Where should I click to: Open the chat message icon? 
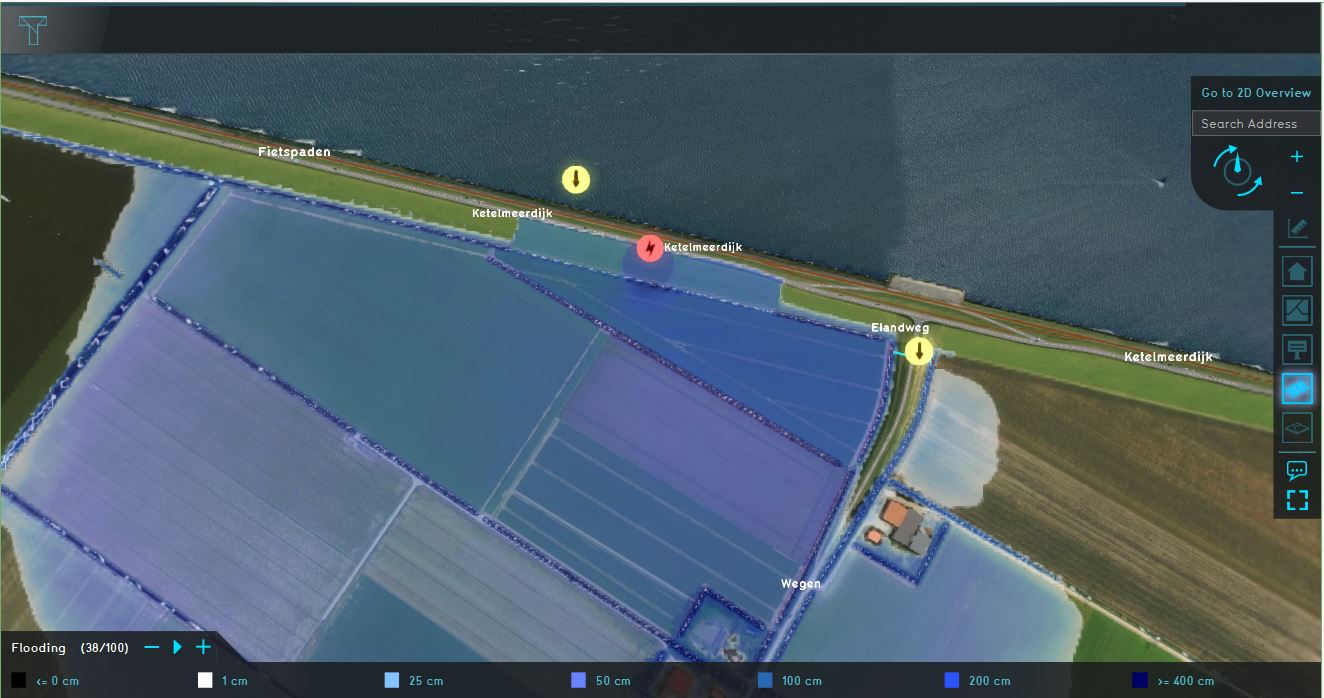pyautogui.click(x=1297, y=469)
